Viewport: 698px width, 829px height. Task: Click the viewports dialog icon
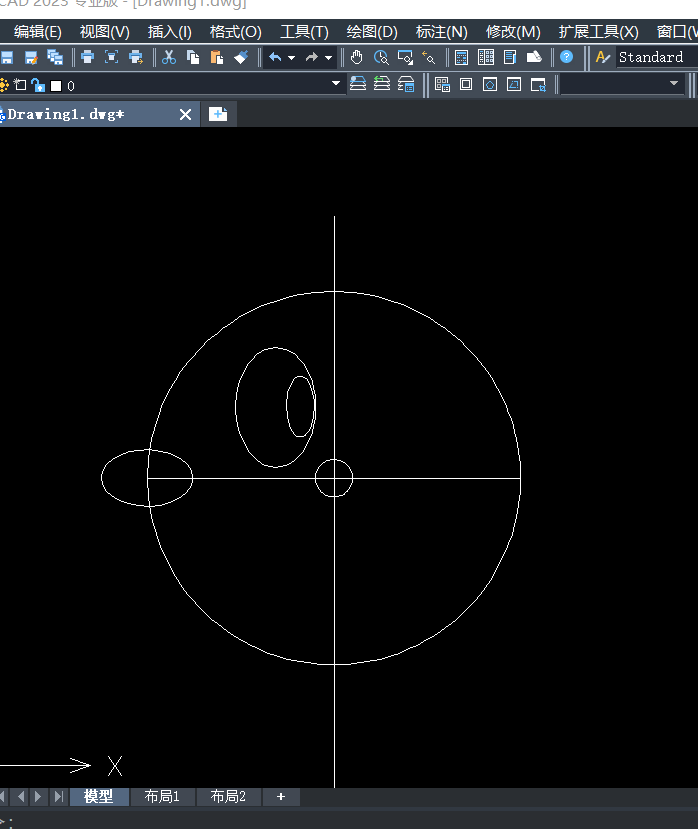point(442,85)
